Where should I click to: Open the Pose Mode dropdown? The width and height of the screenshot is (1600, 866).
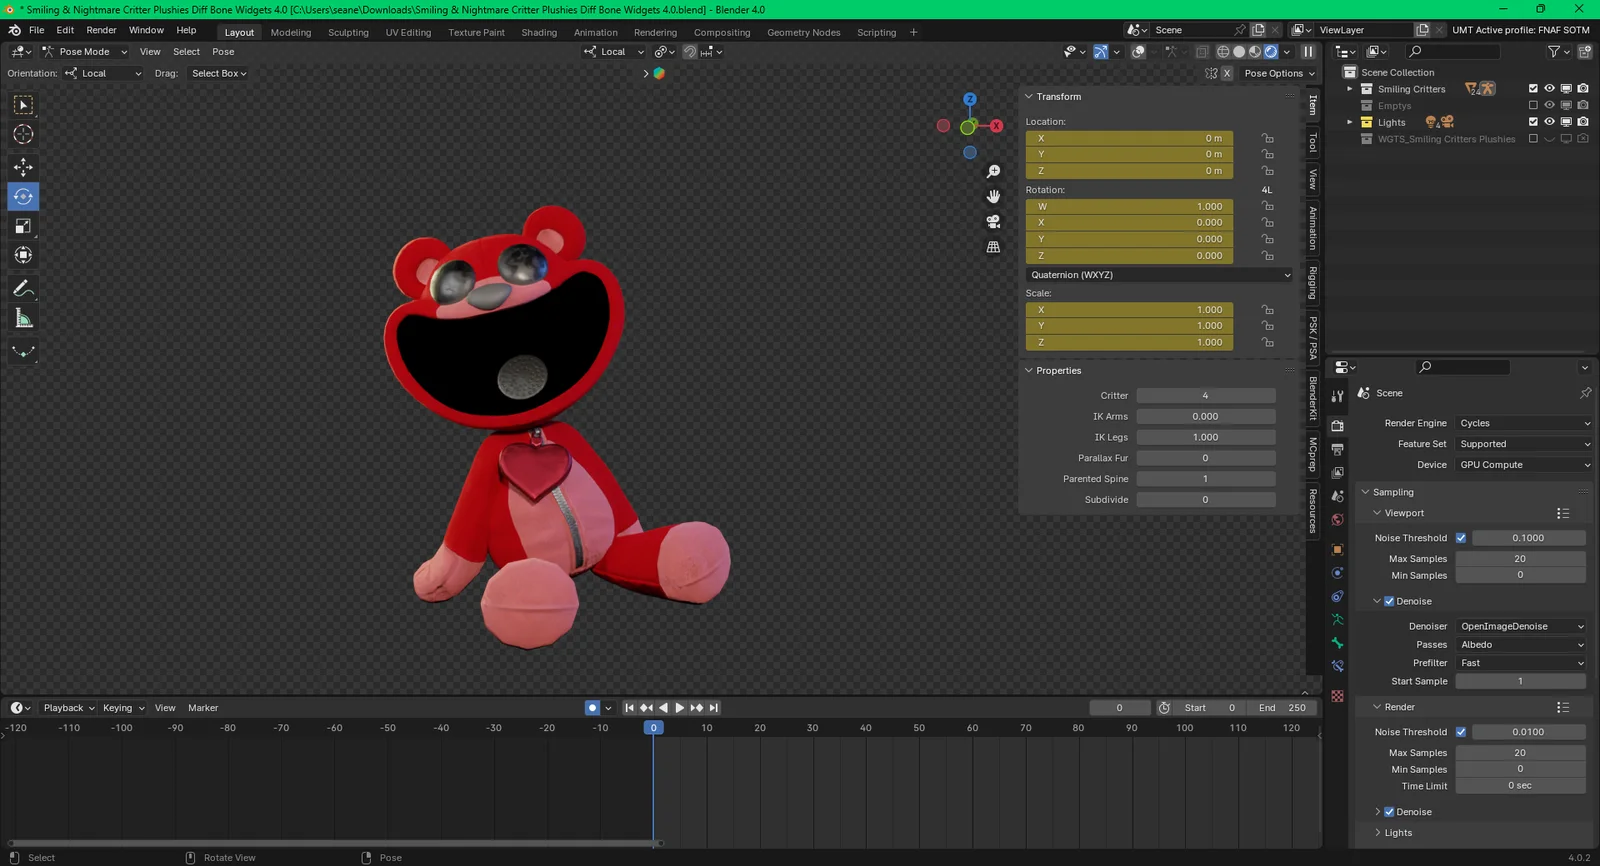click(85, 52)
